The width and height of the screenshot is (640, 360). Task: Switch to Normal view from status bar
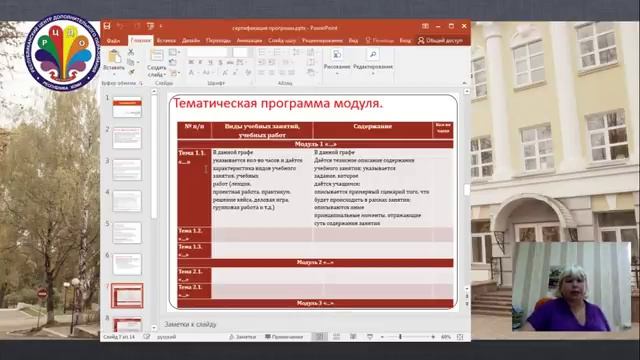320,337
